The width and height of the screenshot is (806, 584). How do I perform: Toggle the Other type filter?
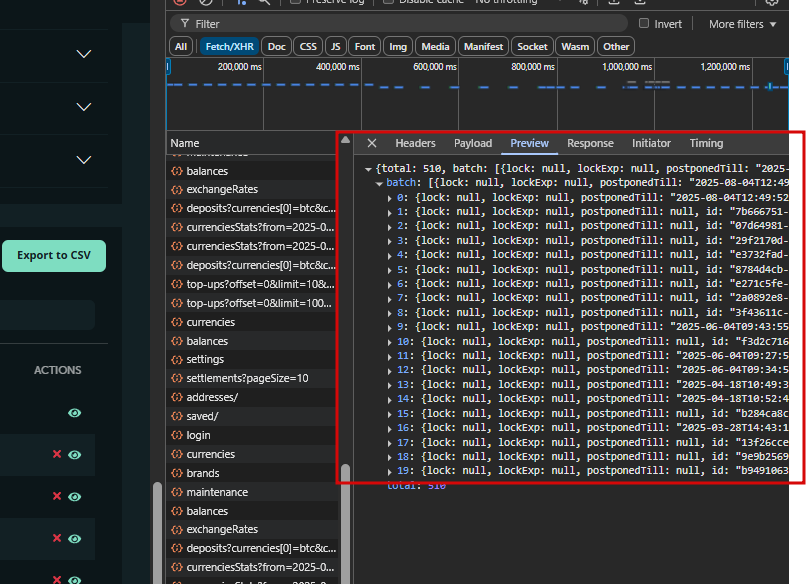616,47
